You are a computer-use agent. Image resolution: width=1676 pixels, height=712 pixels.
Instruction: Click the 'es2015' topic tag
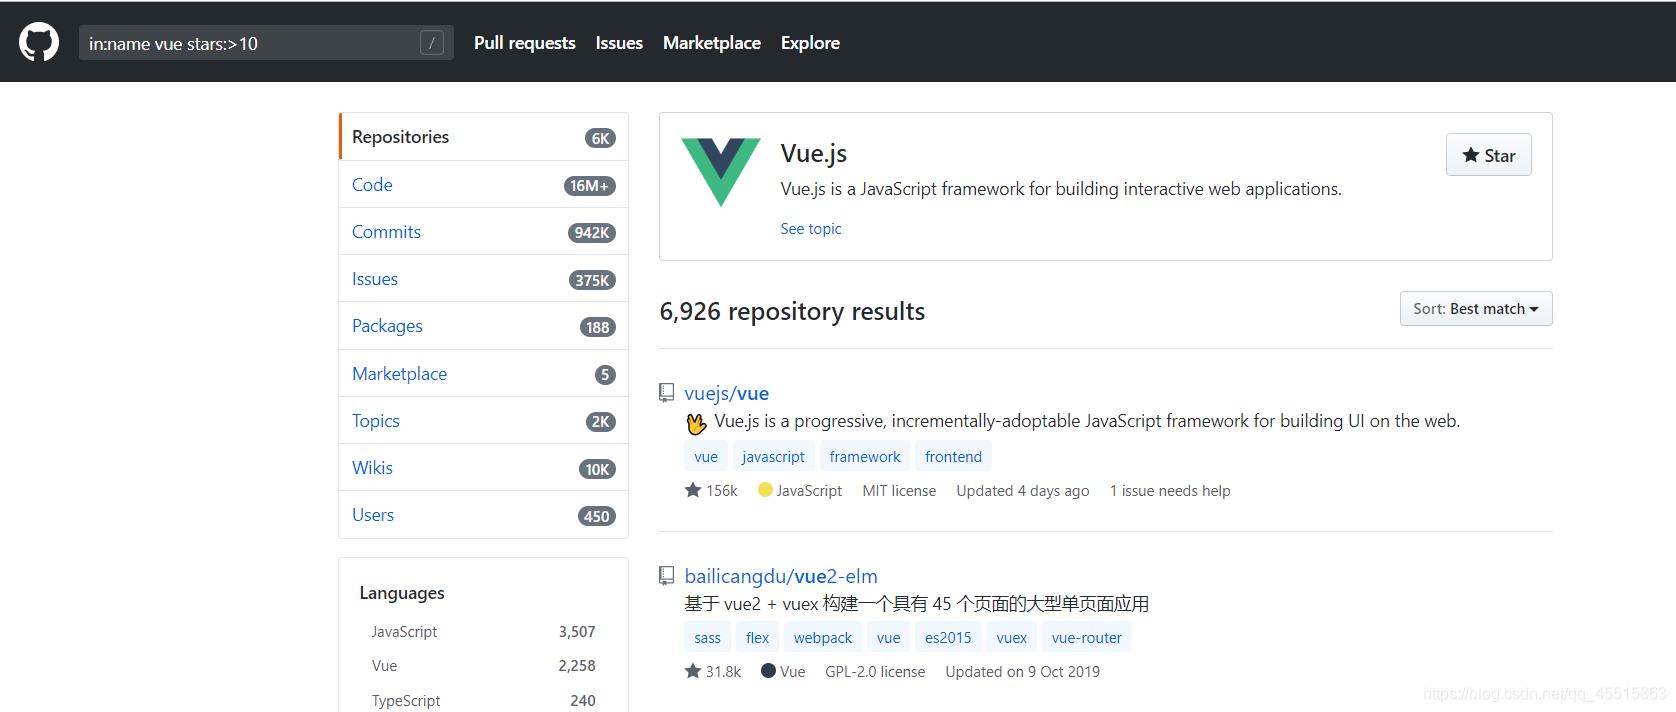(x=948, y=638)
